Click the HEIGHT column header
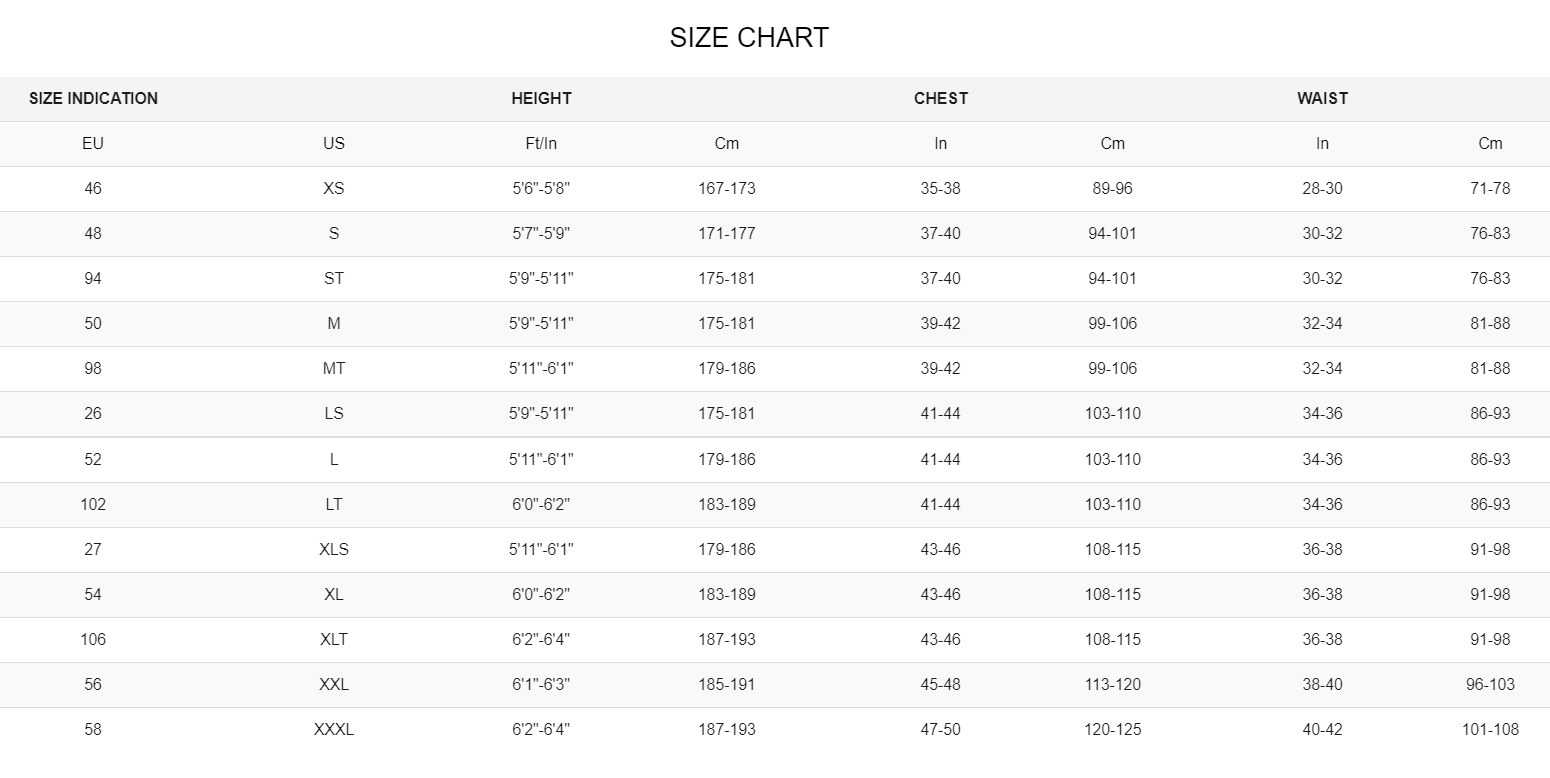 tap(541, 98)
